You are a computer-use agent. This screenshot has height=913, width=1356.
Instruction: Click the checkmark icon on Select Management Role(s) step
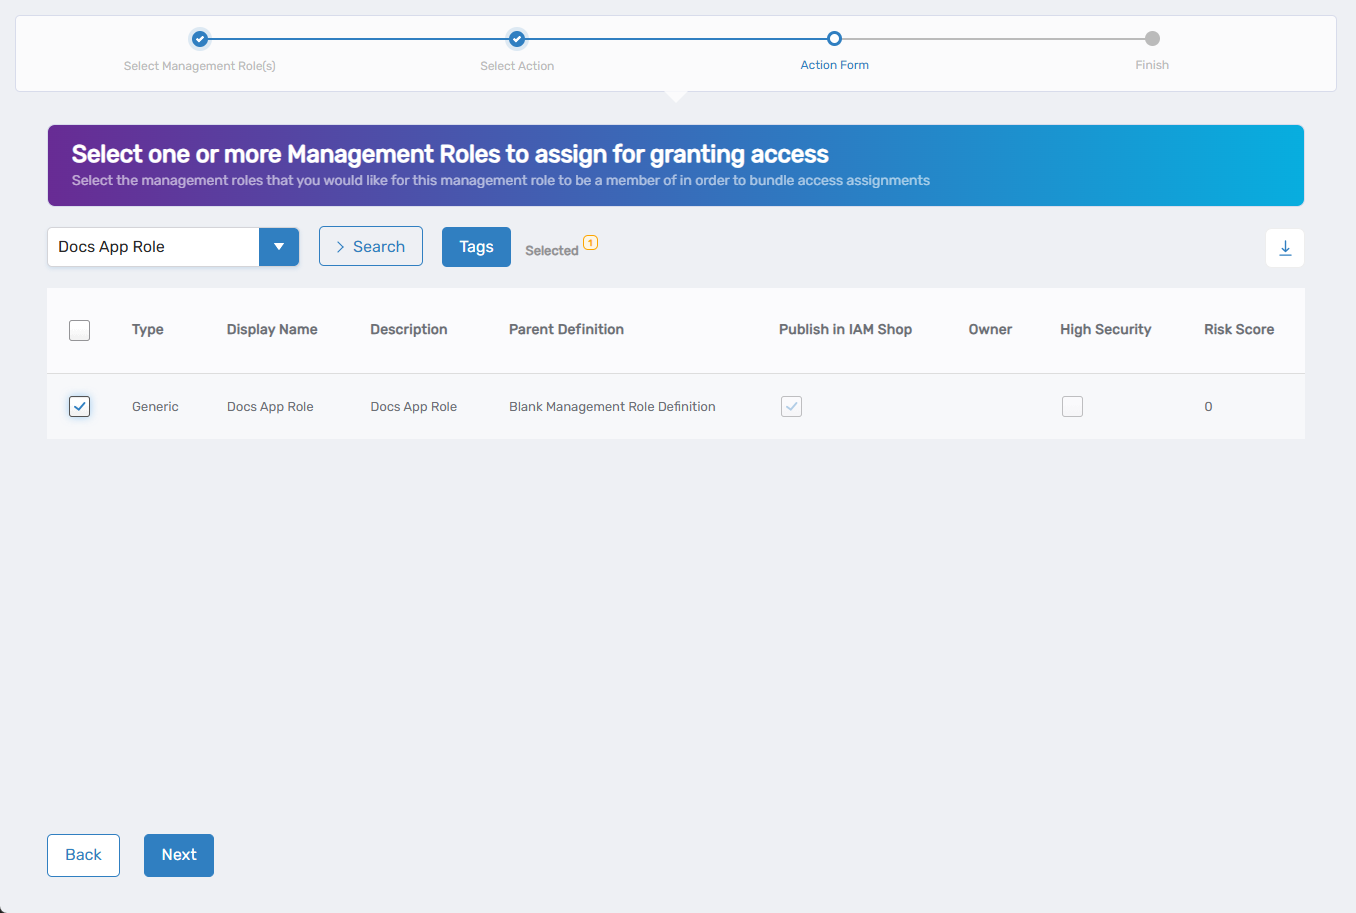[x=199, y=38]
